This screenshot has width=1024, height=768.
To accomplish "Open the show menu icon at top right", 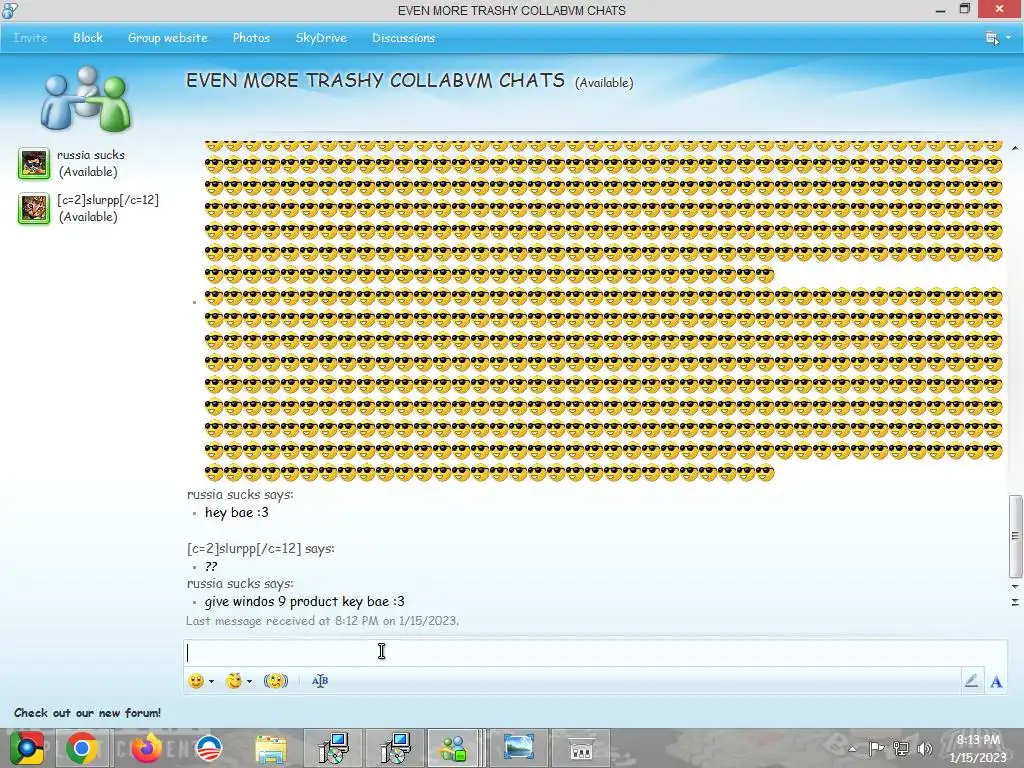I will tap(991, 38).
